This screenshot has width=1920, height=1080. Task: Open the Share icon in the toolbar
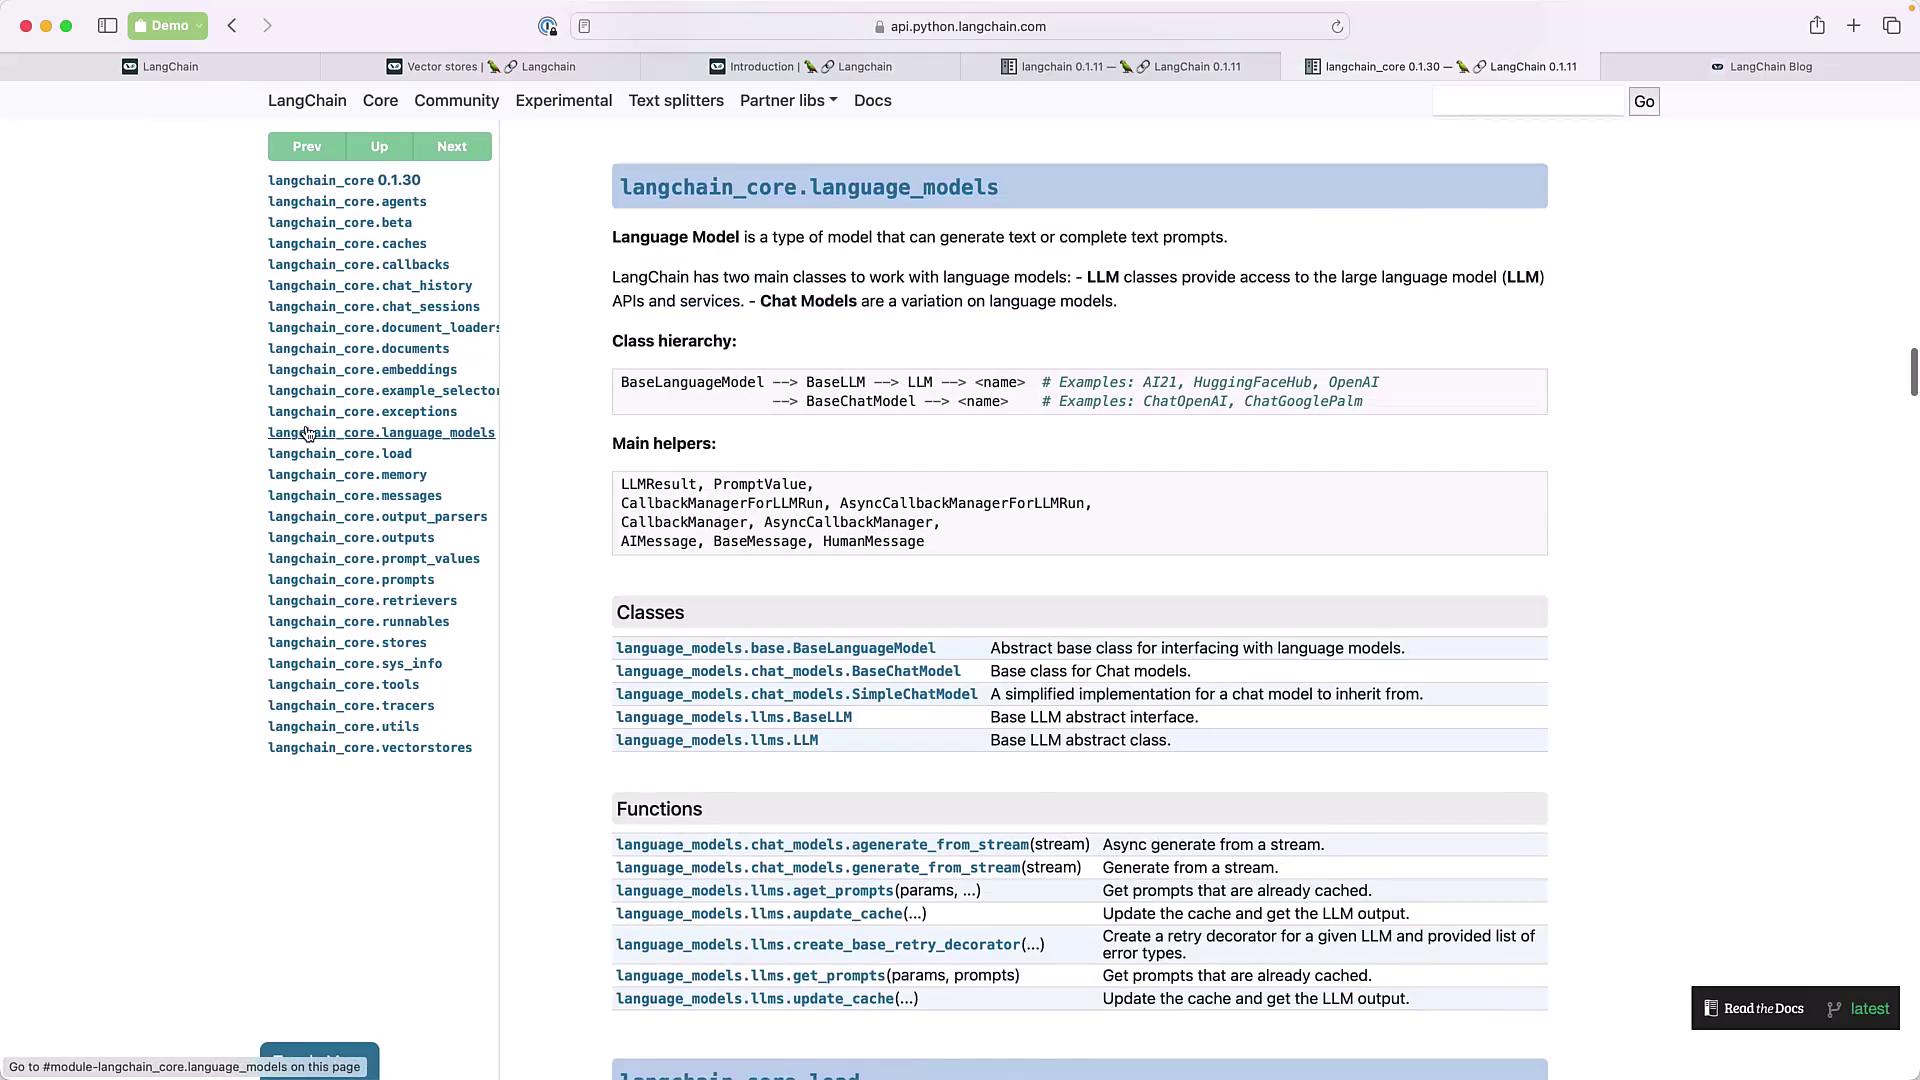point(1817,26)
